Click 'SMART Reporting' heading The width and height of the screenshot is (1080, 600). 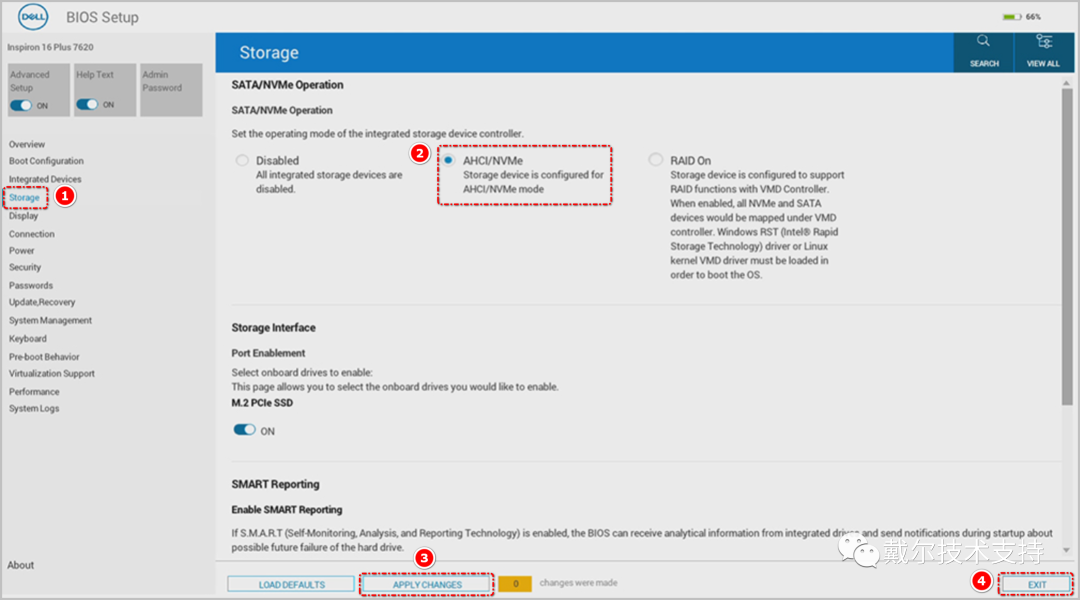[276, 484]
